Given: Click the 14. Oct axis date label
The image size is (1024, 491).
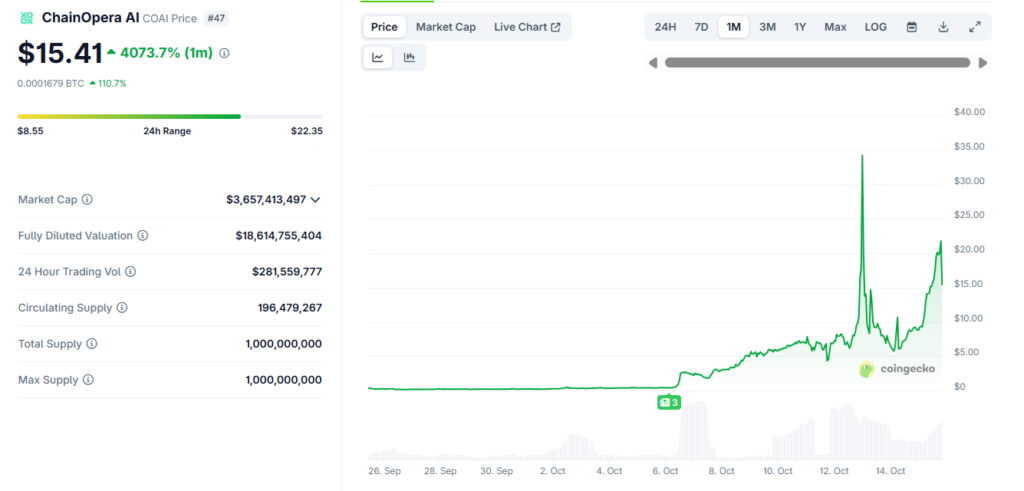Looking at the screenshot, I should click(889, 471).
